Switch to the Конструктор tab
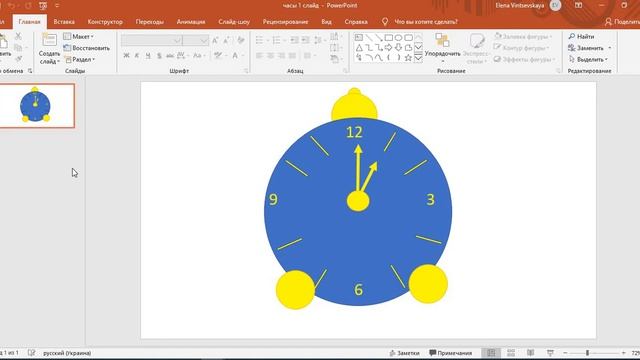This screenshot has width=640, height=360. 105,22
